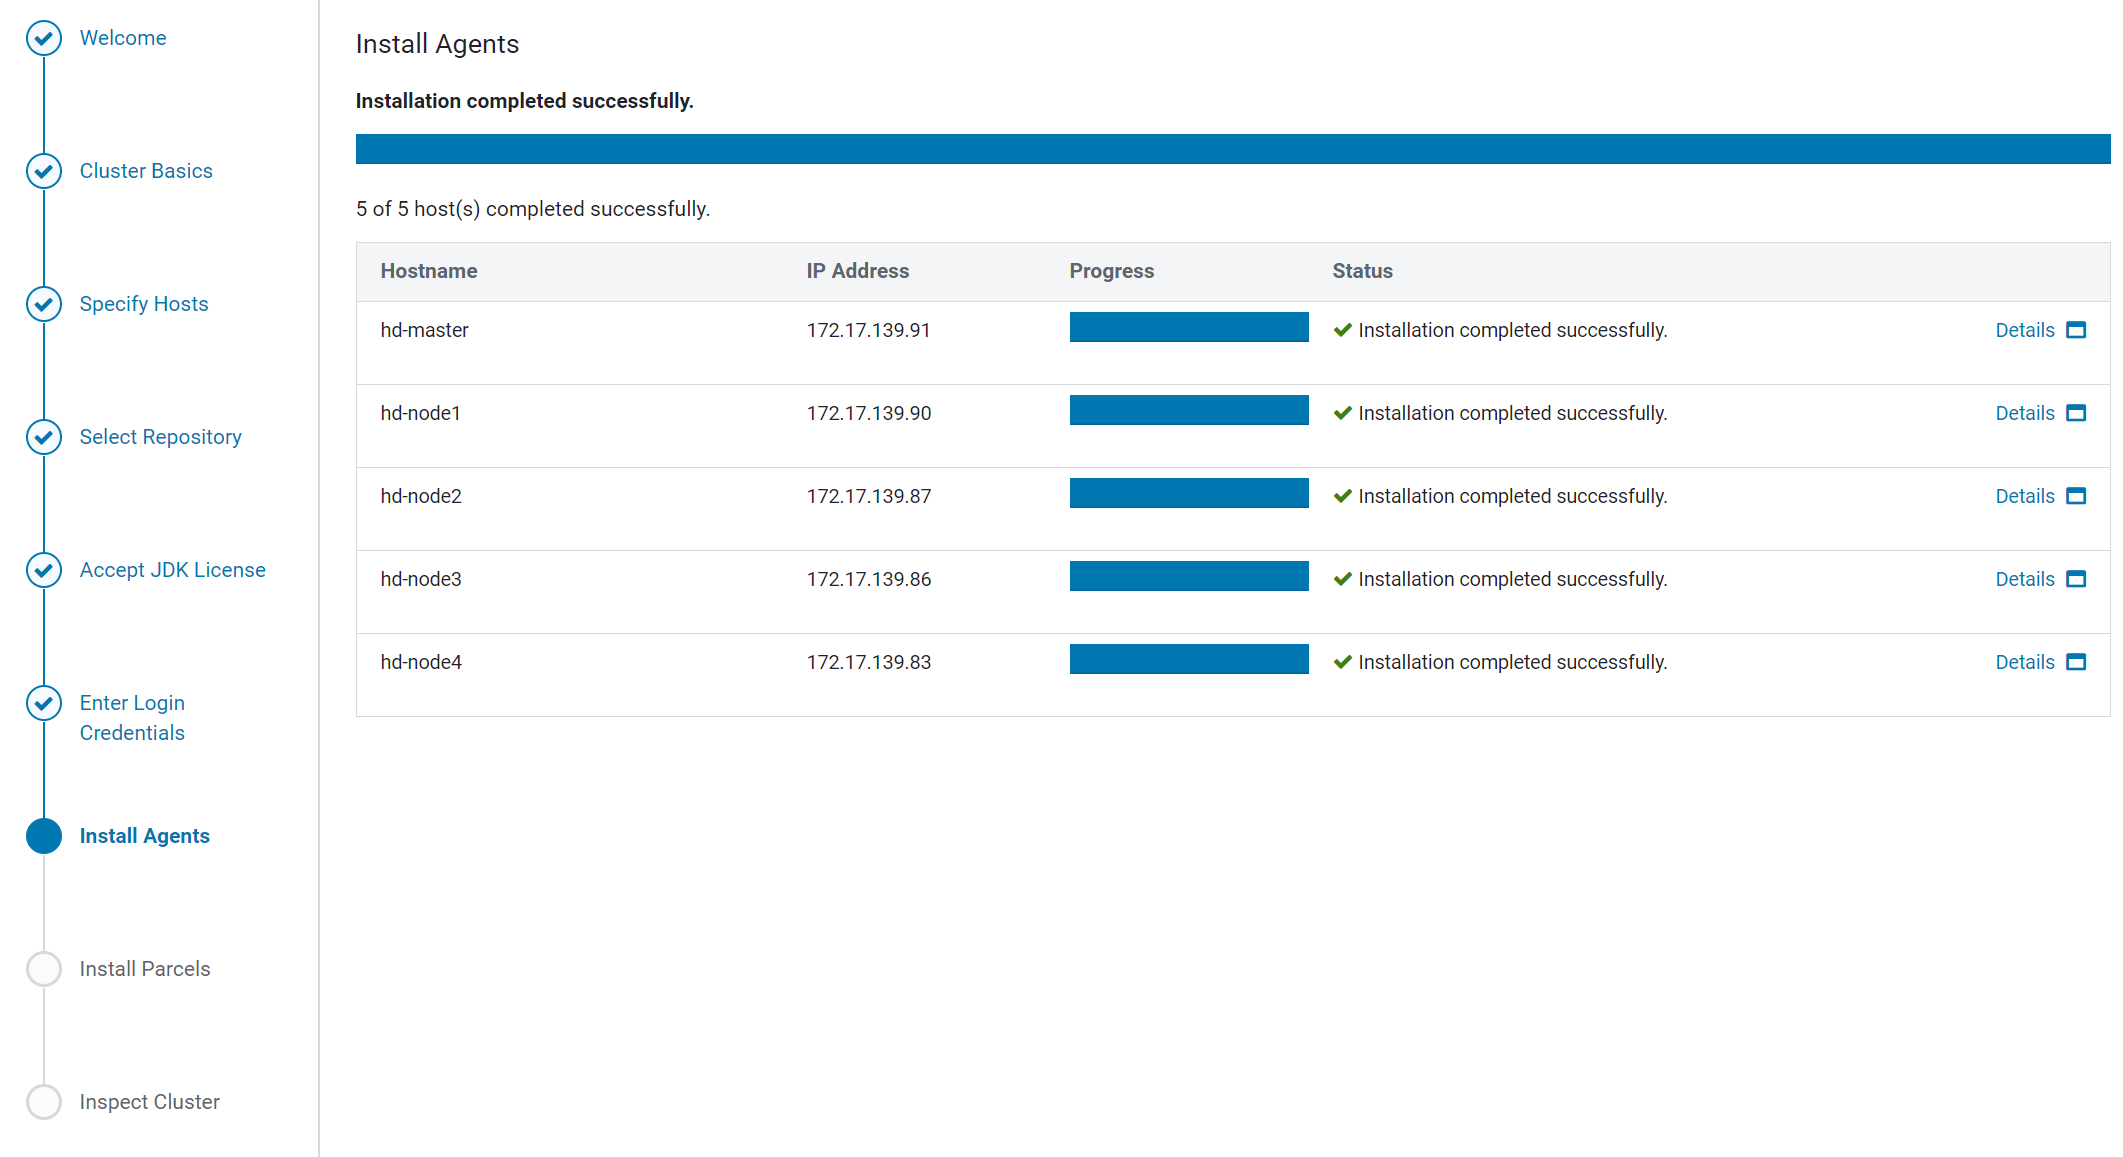Click hd-node3 progress bar

pos(1189,576)
